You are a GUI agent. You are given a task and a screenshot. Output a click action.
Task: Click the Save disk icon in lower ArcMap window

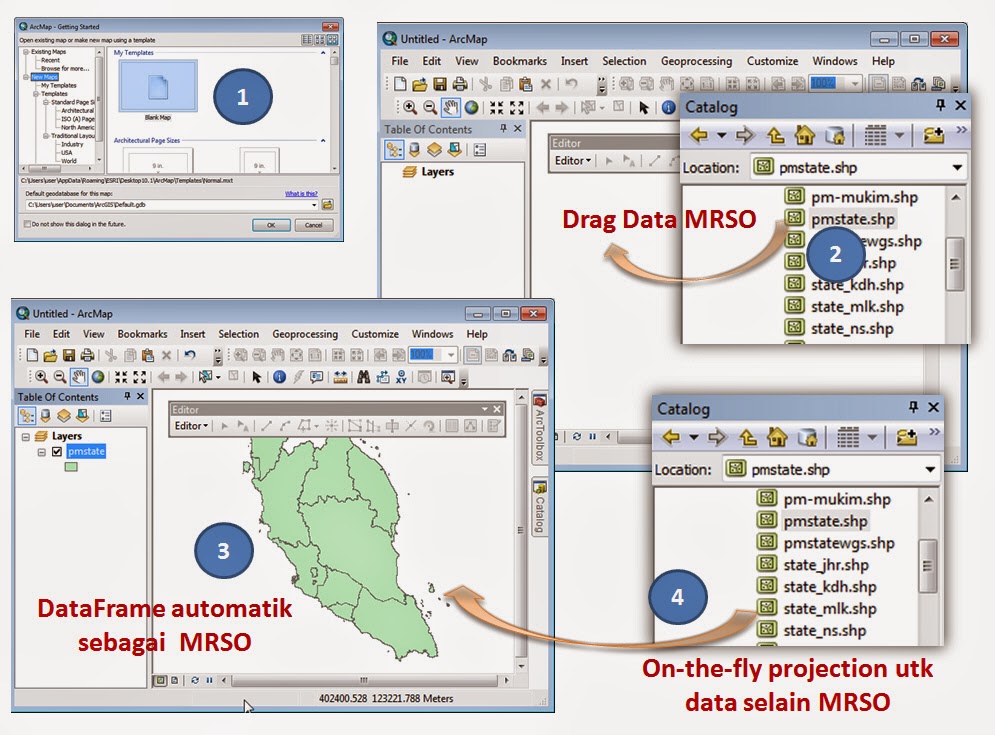(x=69, y=355)
